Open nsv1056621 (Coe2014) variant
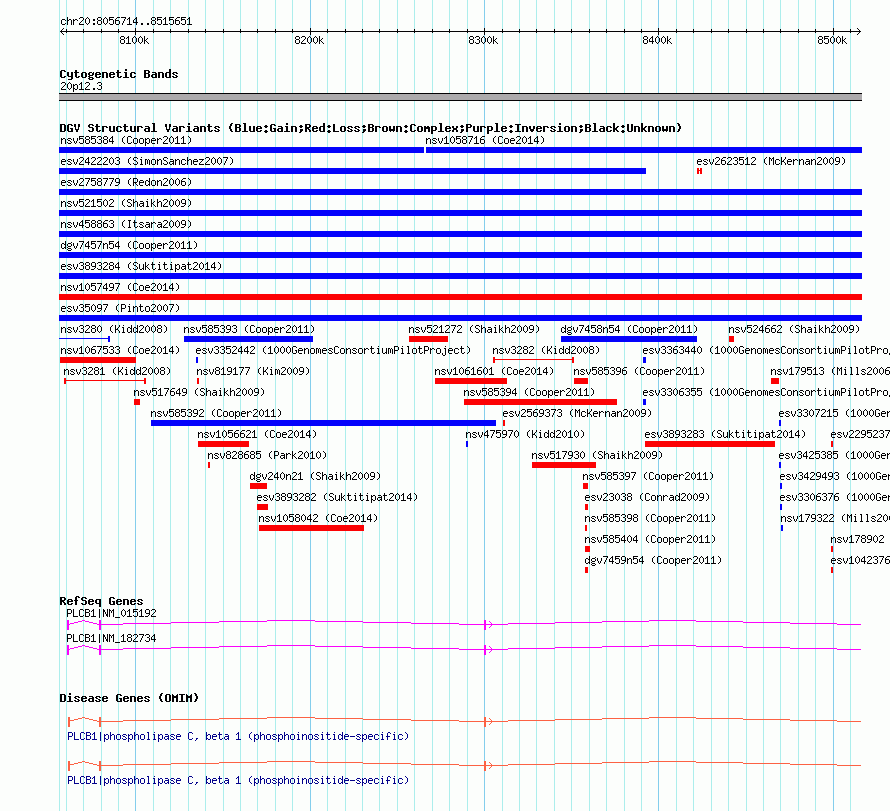 point(257,434)
